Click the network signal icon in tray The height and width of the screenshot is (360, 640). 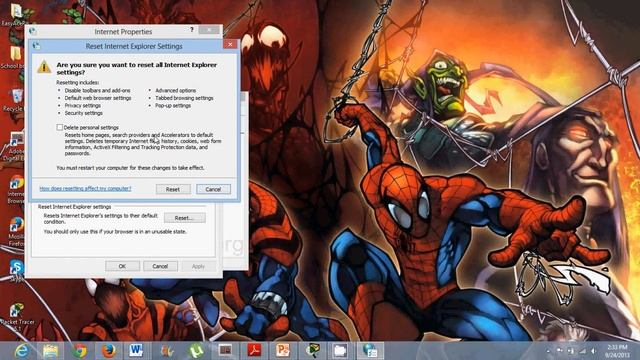click(x=582, y=351)
